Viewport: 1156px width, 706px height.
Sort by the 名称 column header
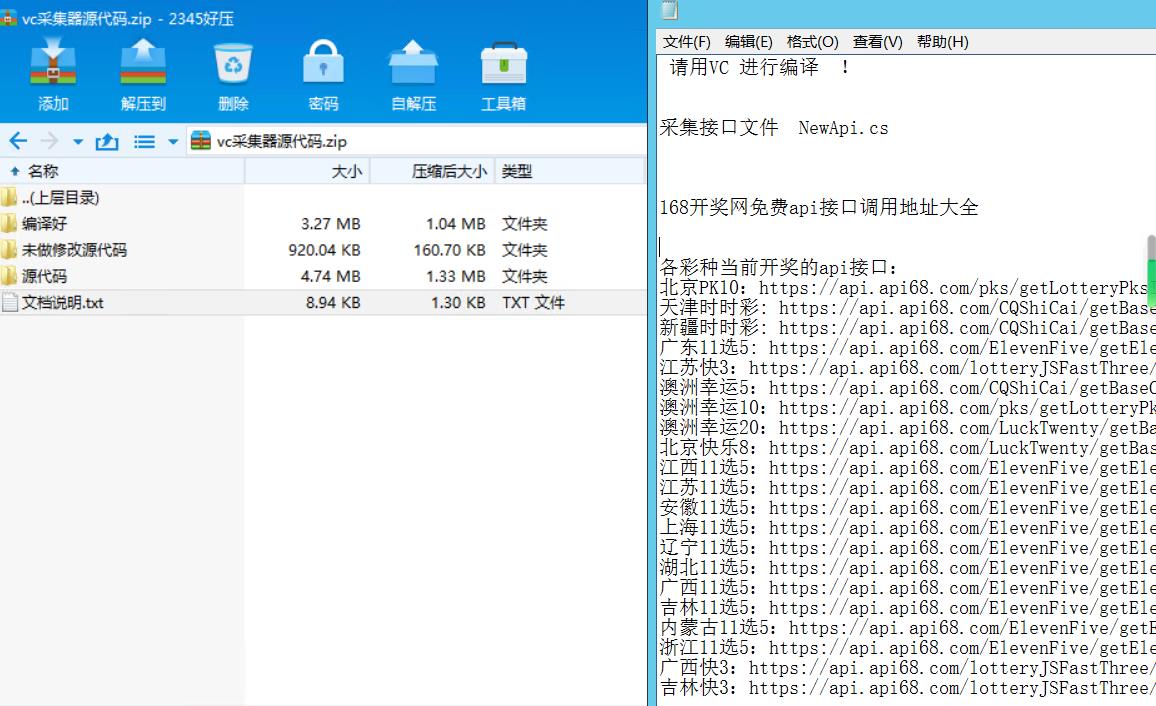click(x=122, y=171)
